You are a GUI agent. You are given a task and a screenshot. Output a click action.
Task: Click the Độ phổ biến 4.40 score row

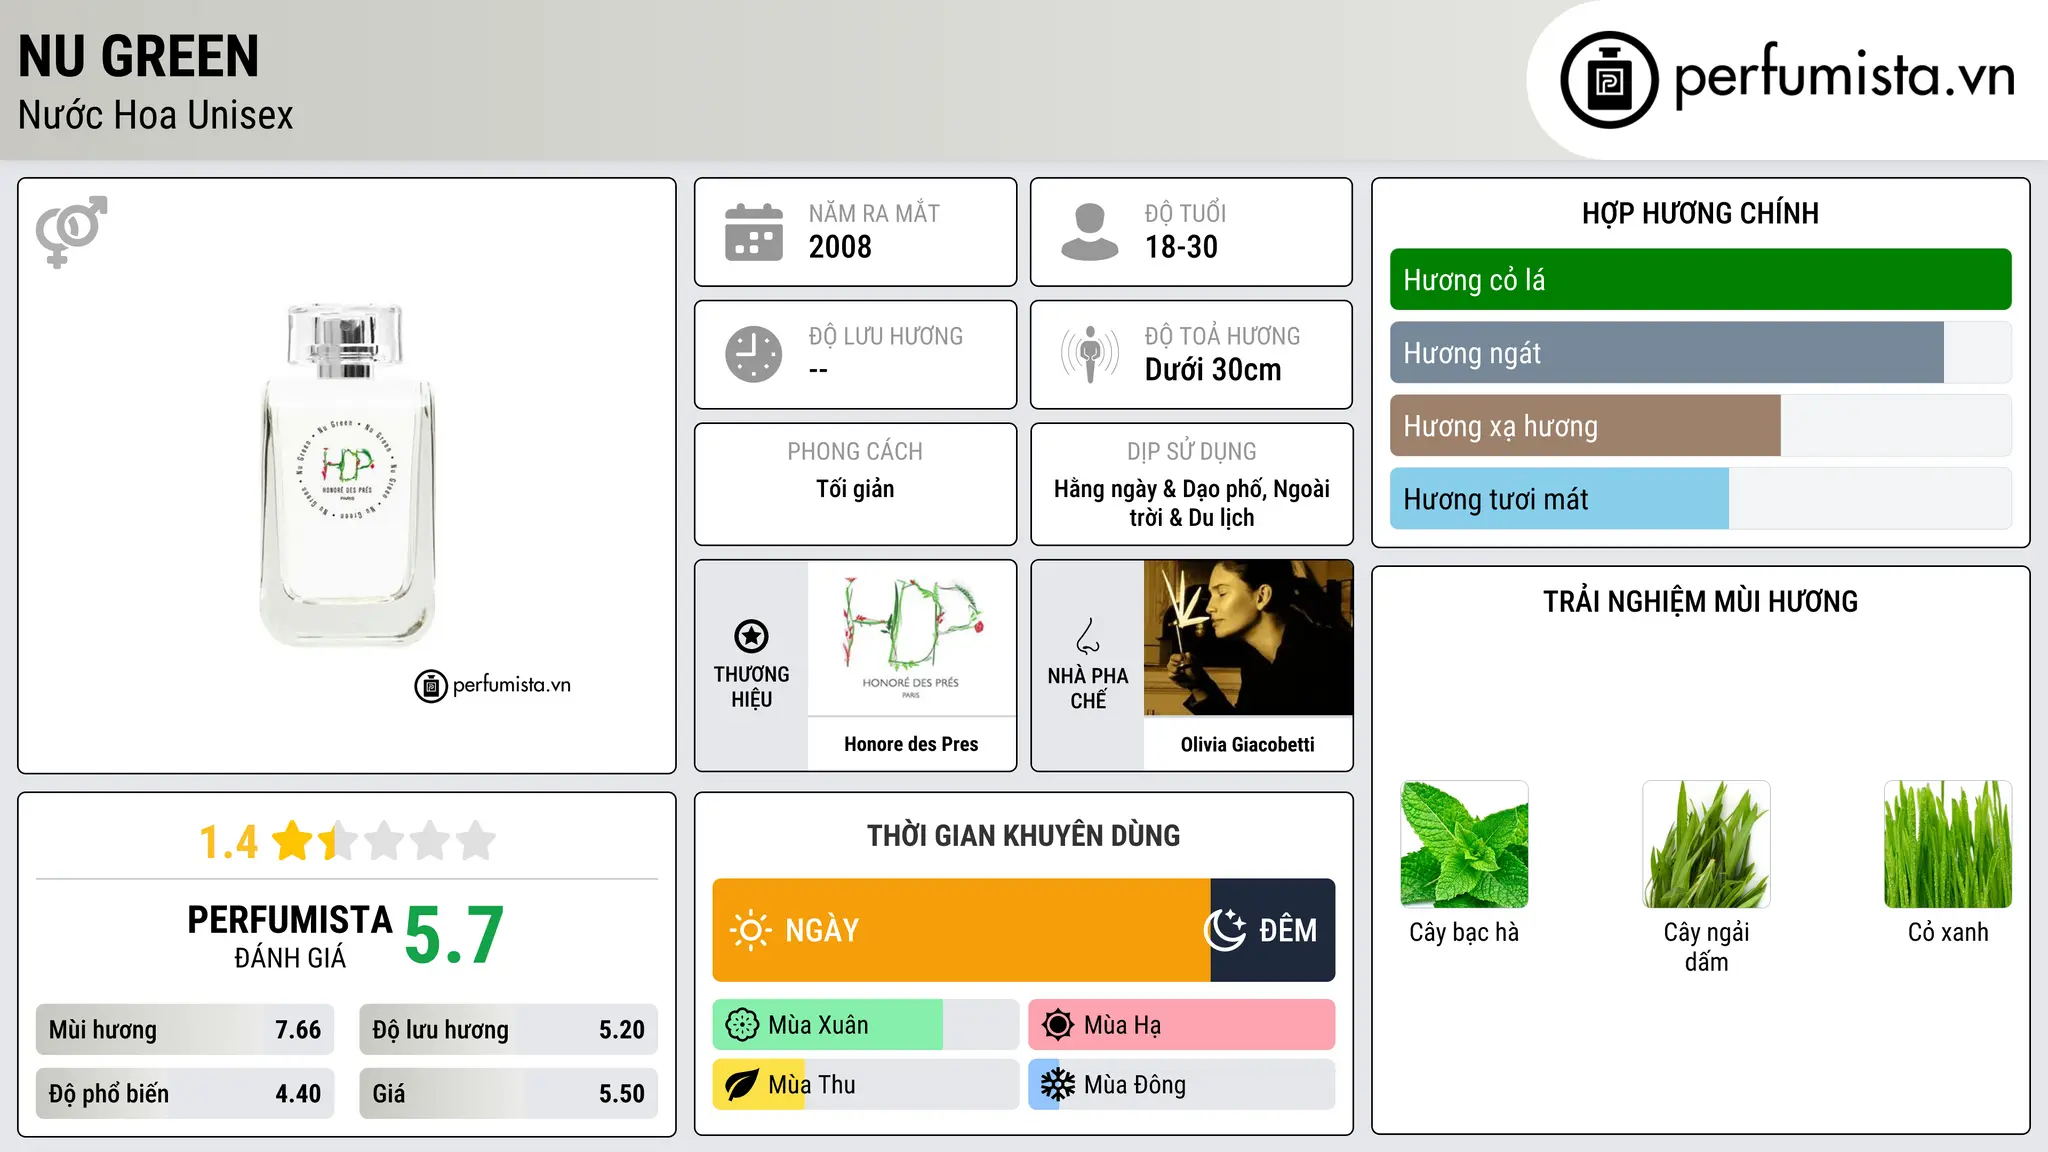[x=185, y=1094]
